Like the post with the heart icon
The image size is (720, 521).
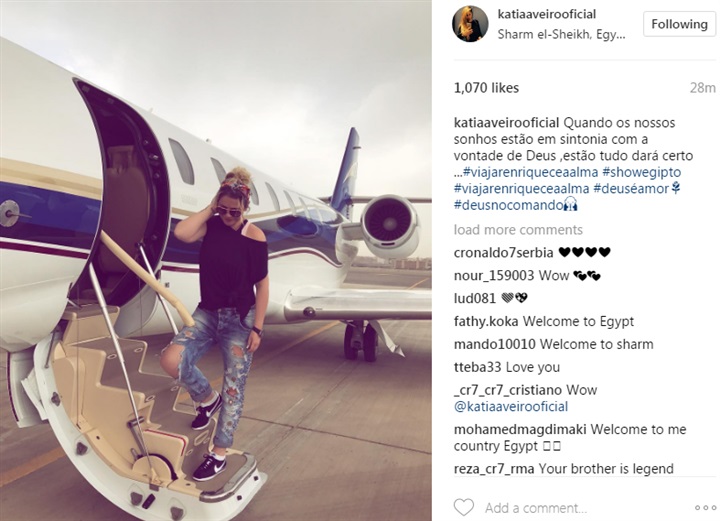(464, 507)
